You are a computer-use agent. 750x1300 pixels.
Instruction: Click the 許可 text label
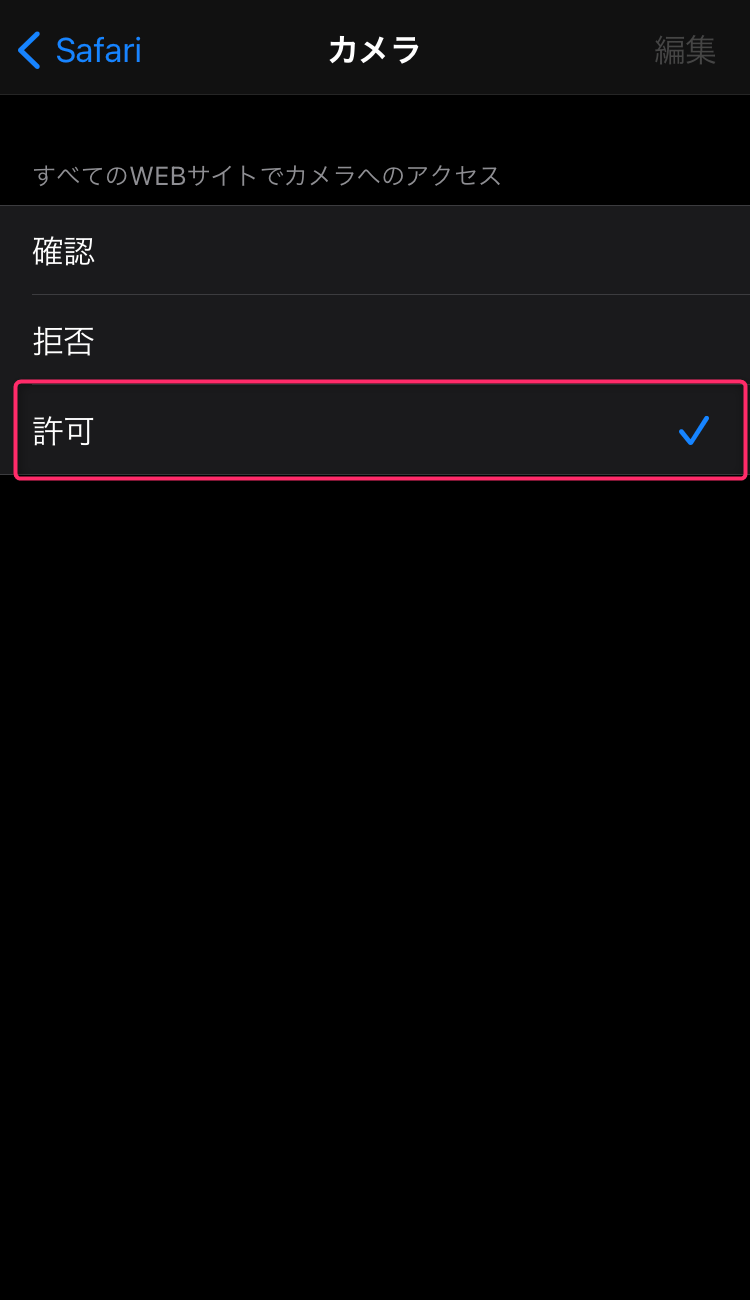click(64, 431)
